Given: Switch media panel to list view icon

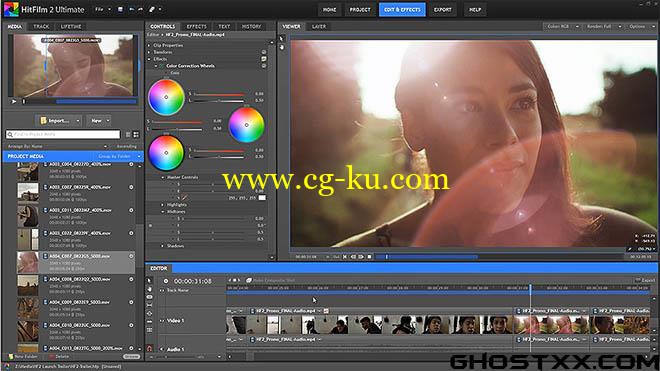Looking at the screenshot, I should pos(128,134).
